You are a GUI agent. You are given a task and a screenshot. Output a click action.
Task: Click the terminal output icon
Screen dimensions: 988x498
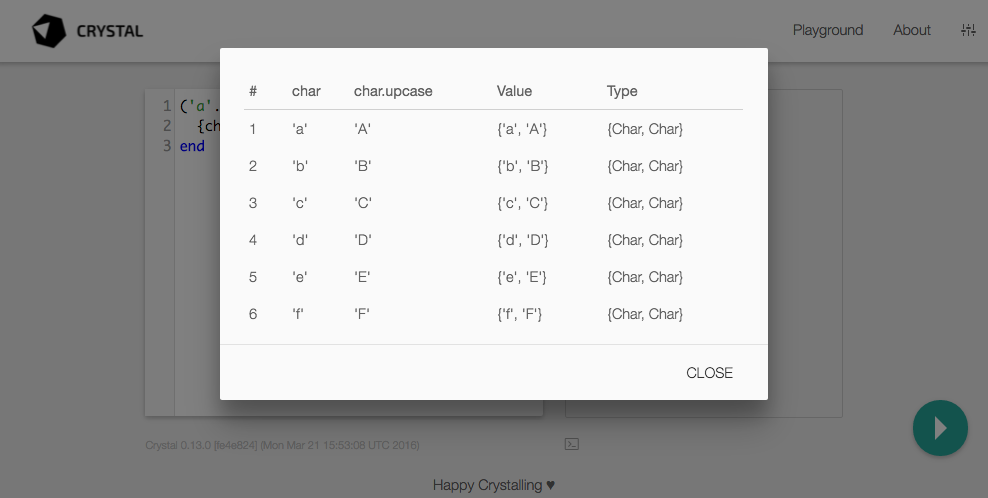tap(572, 443)
